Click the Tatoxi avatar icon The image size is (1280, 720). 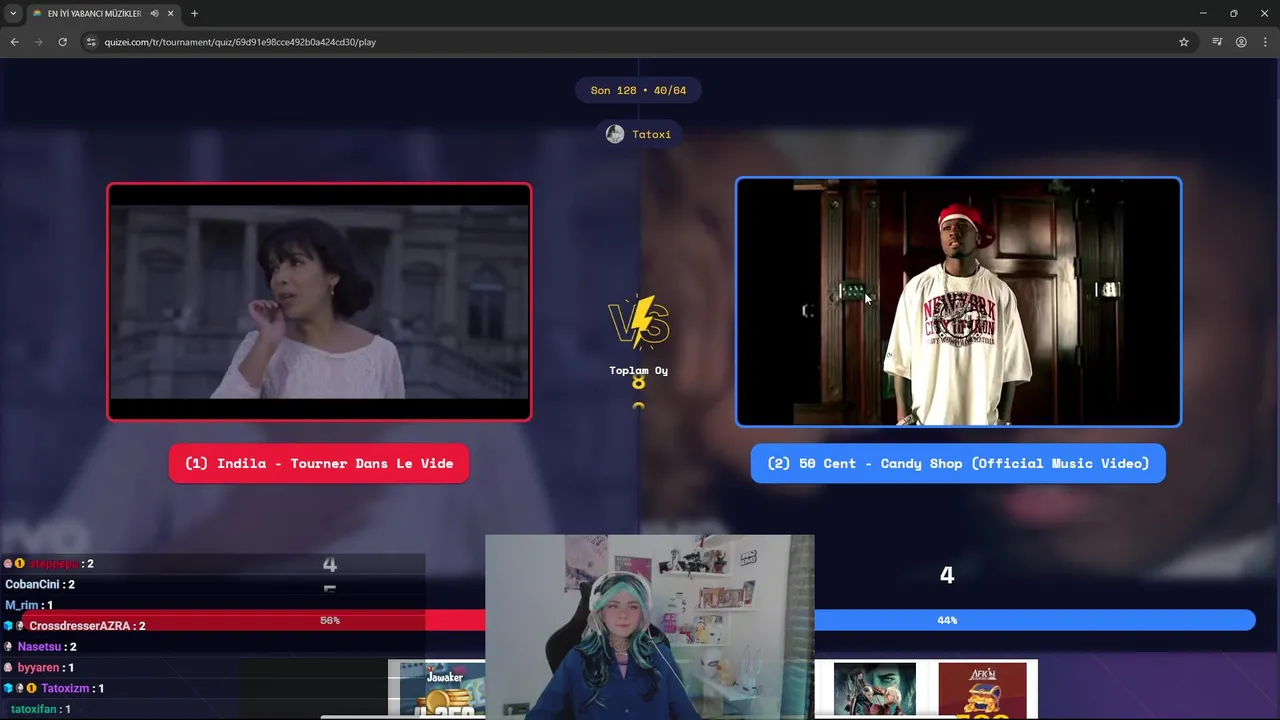coord(615,134)
